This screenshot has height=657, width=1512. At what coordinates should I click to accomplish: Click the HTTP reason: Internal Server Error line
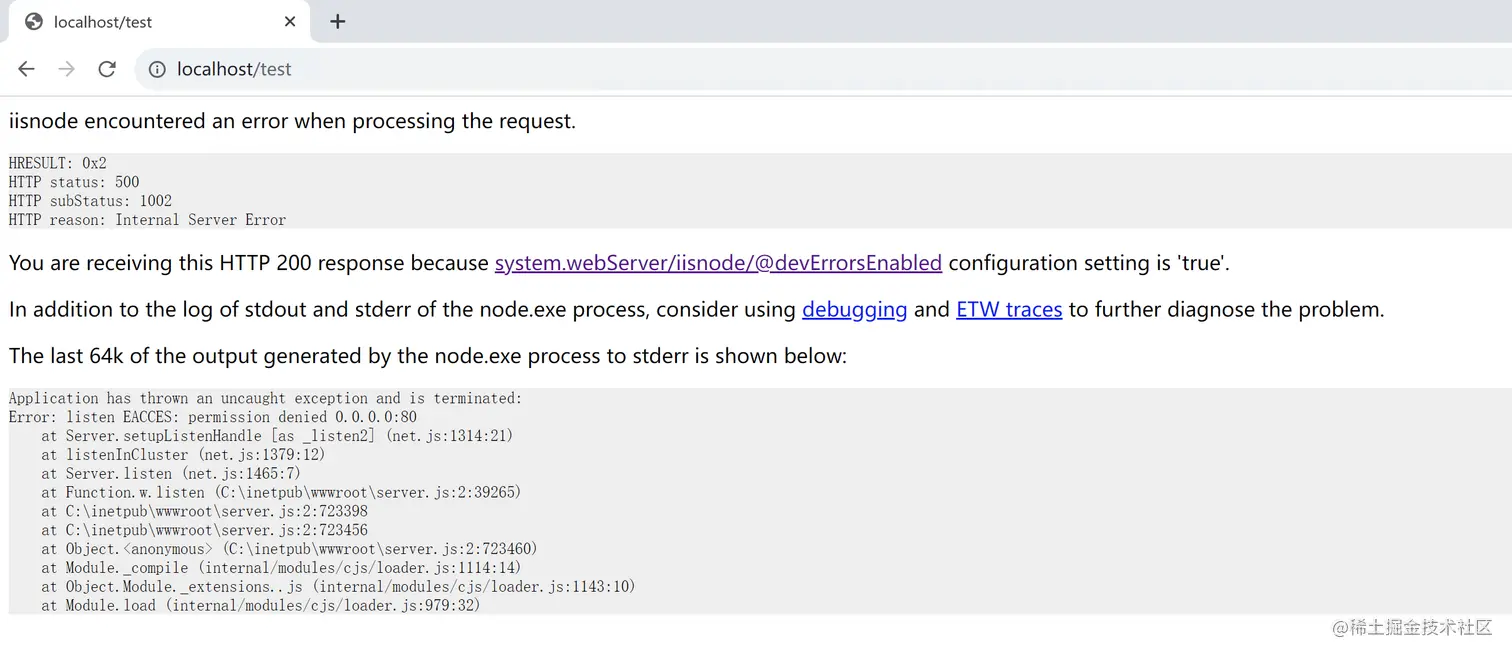click(x=147, y=220)
